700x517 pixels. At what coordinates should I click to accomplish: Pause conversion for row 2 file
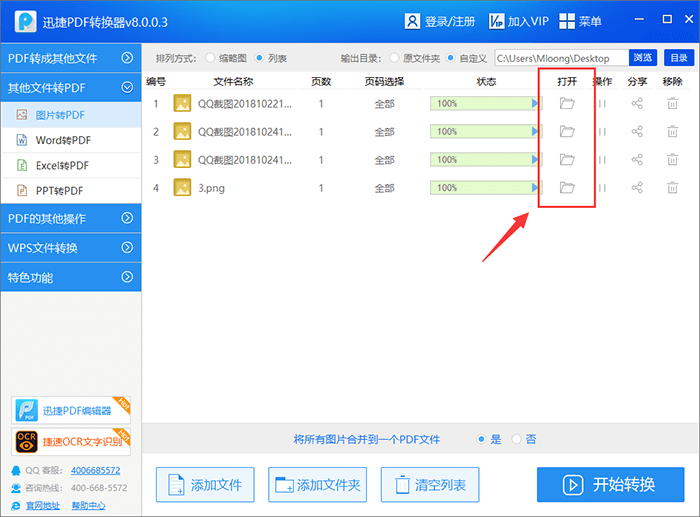pos(602,132)
